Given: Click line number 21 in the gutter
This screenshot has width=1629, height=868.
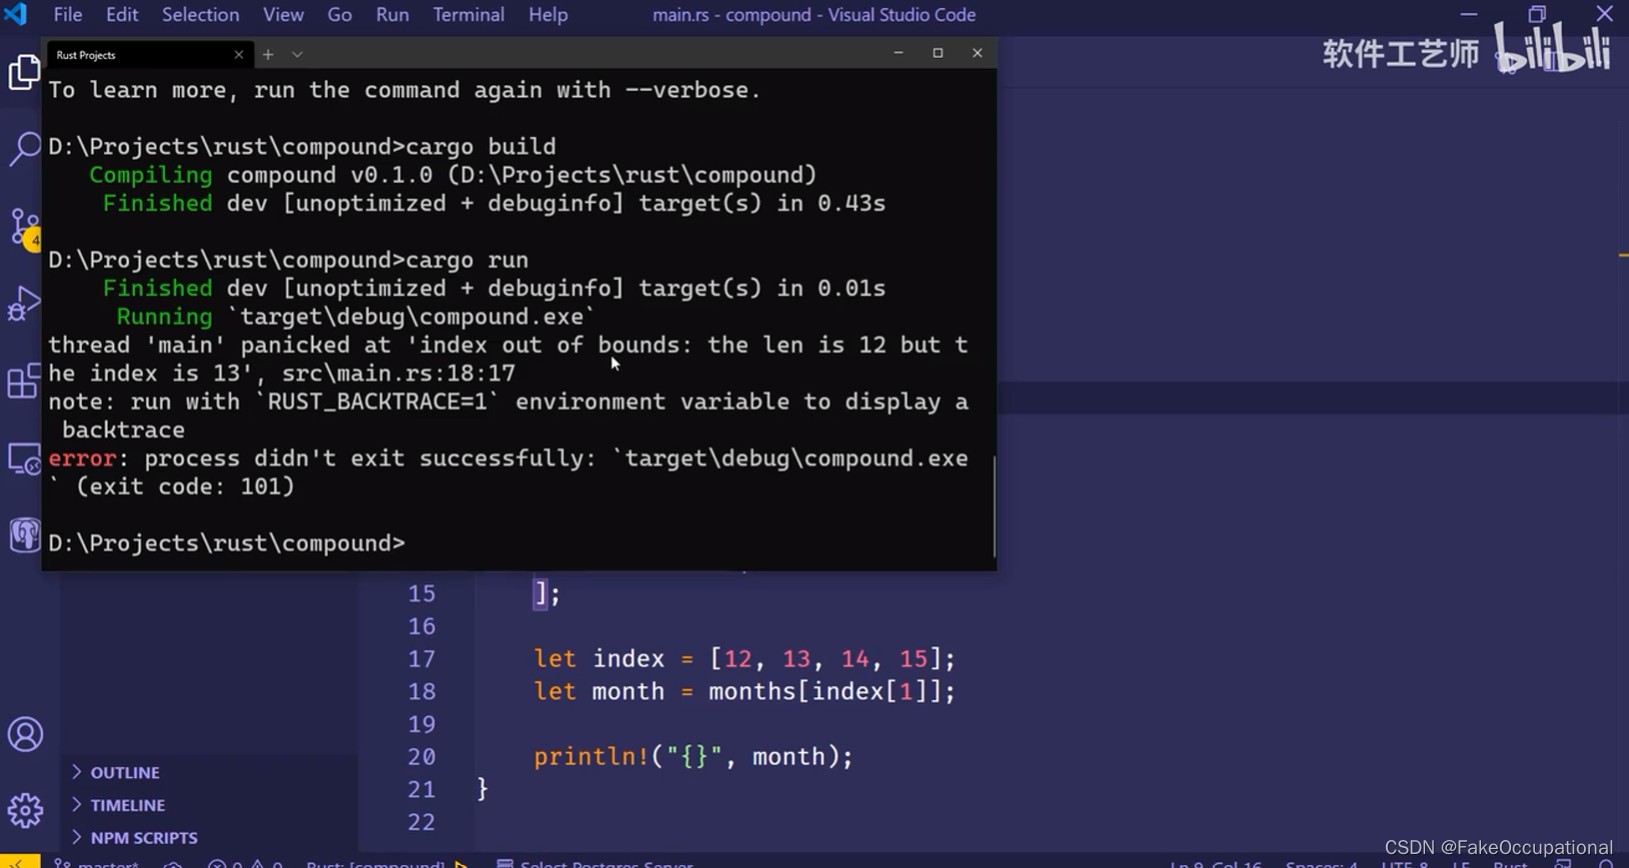Looking at the screenshot, I should [422, 790].
